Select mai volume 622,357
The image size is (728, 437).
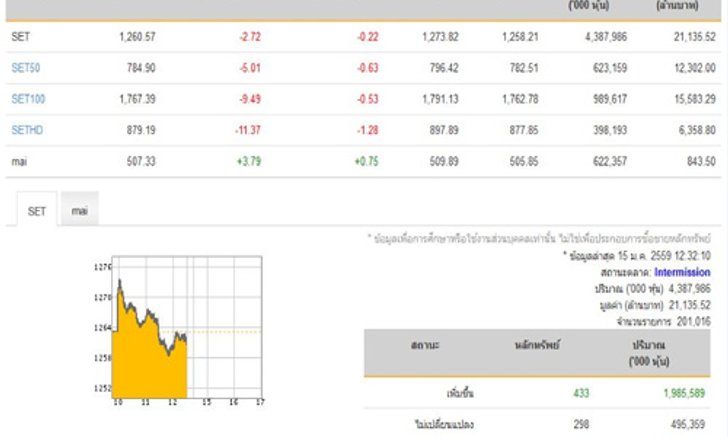click(610, 162)
